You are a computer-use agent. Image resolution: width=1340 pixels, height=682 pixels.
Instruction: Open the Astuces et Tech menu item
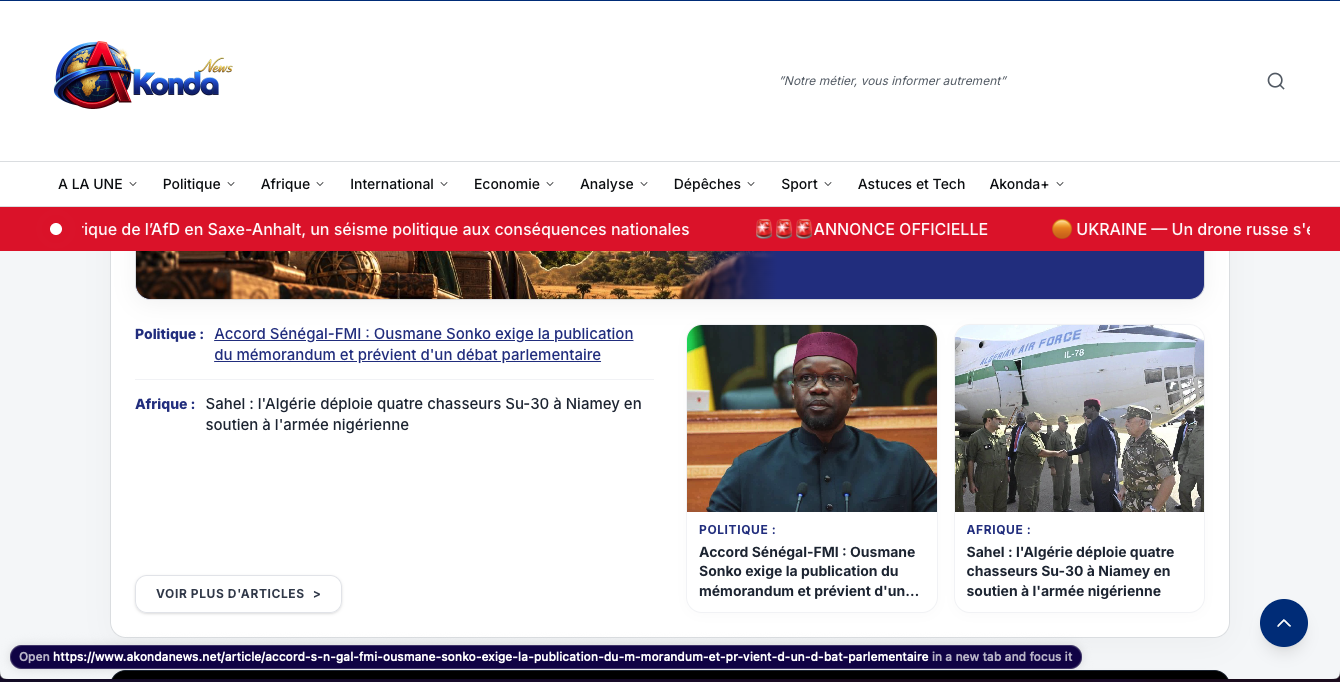[x=911, y=184]
